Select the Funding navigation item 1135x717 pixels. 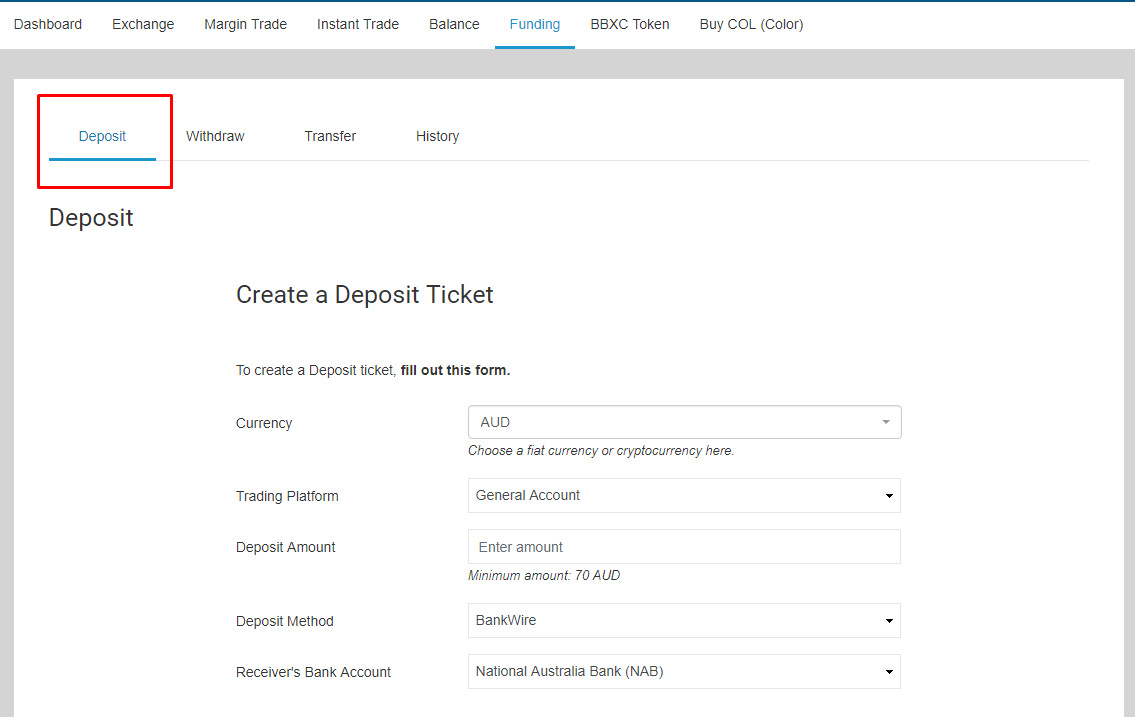click(535, 24)
